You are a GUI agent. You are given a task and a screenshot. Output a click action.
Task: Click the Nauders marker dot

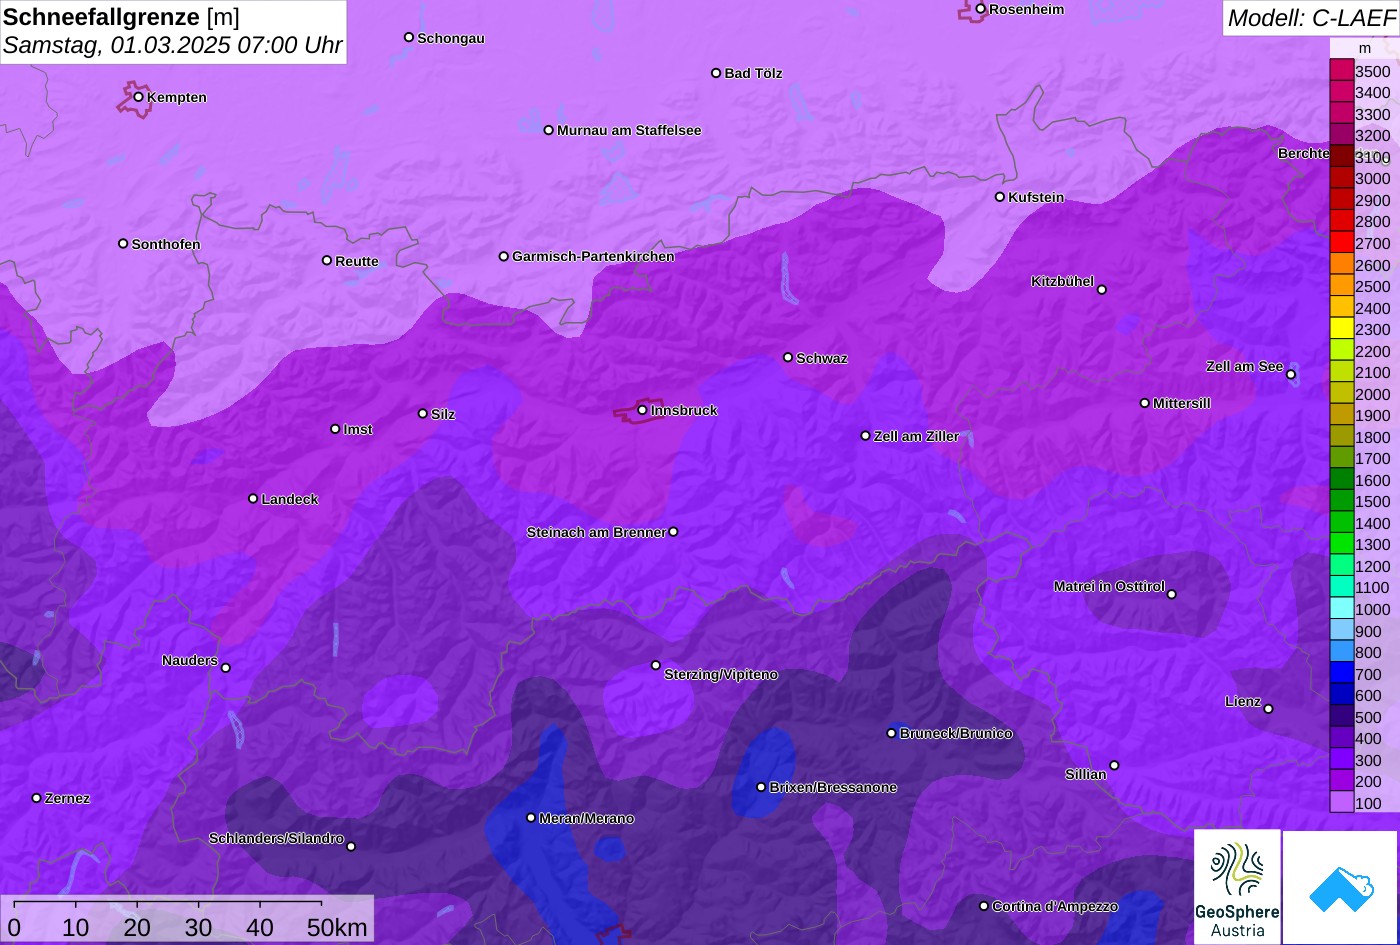226,668
